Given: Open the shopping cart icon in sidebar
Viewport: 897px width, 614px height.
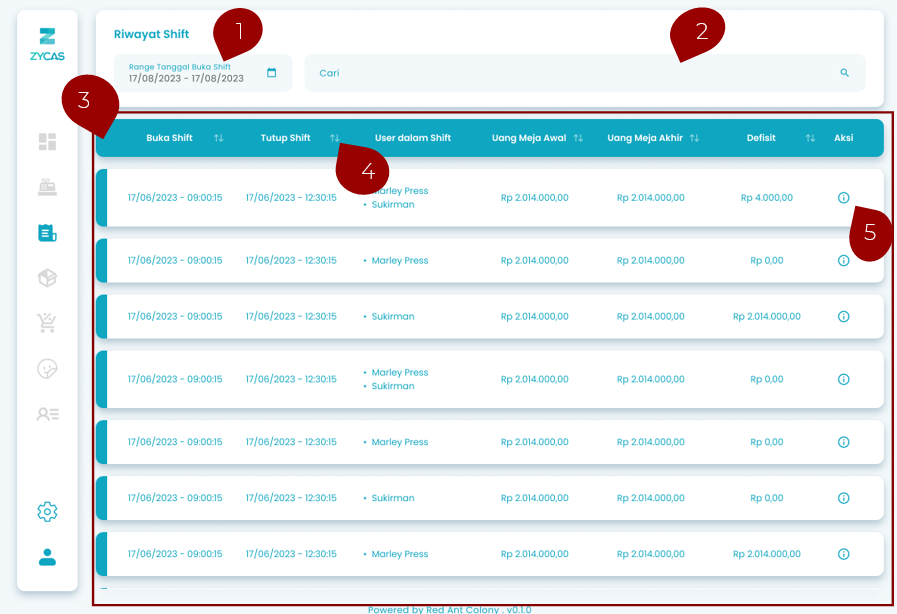Looking at the screenshot, I should coord(47,323).
